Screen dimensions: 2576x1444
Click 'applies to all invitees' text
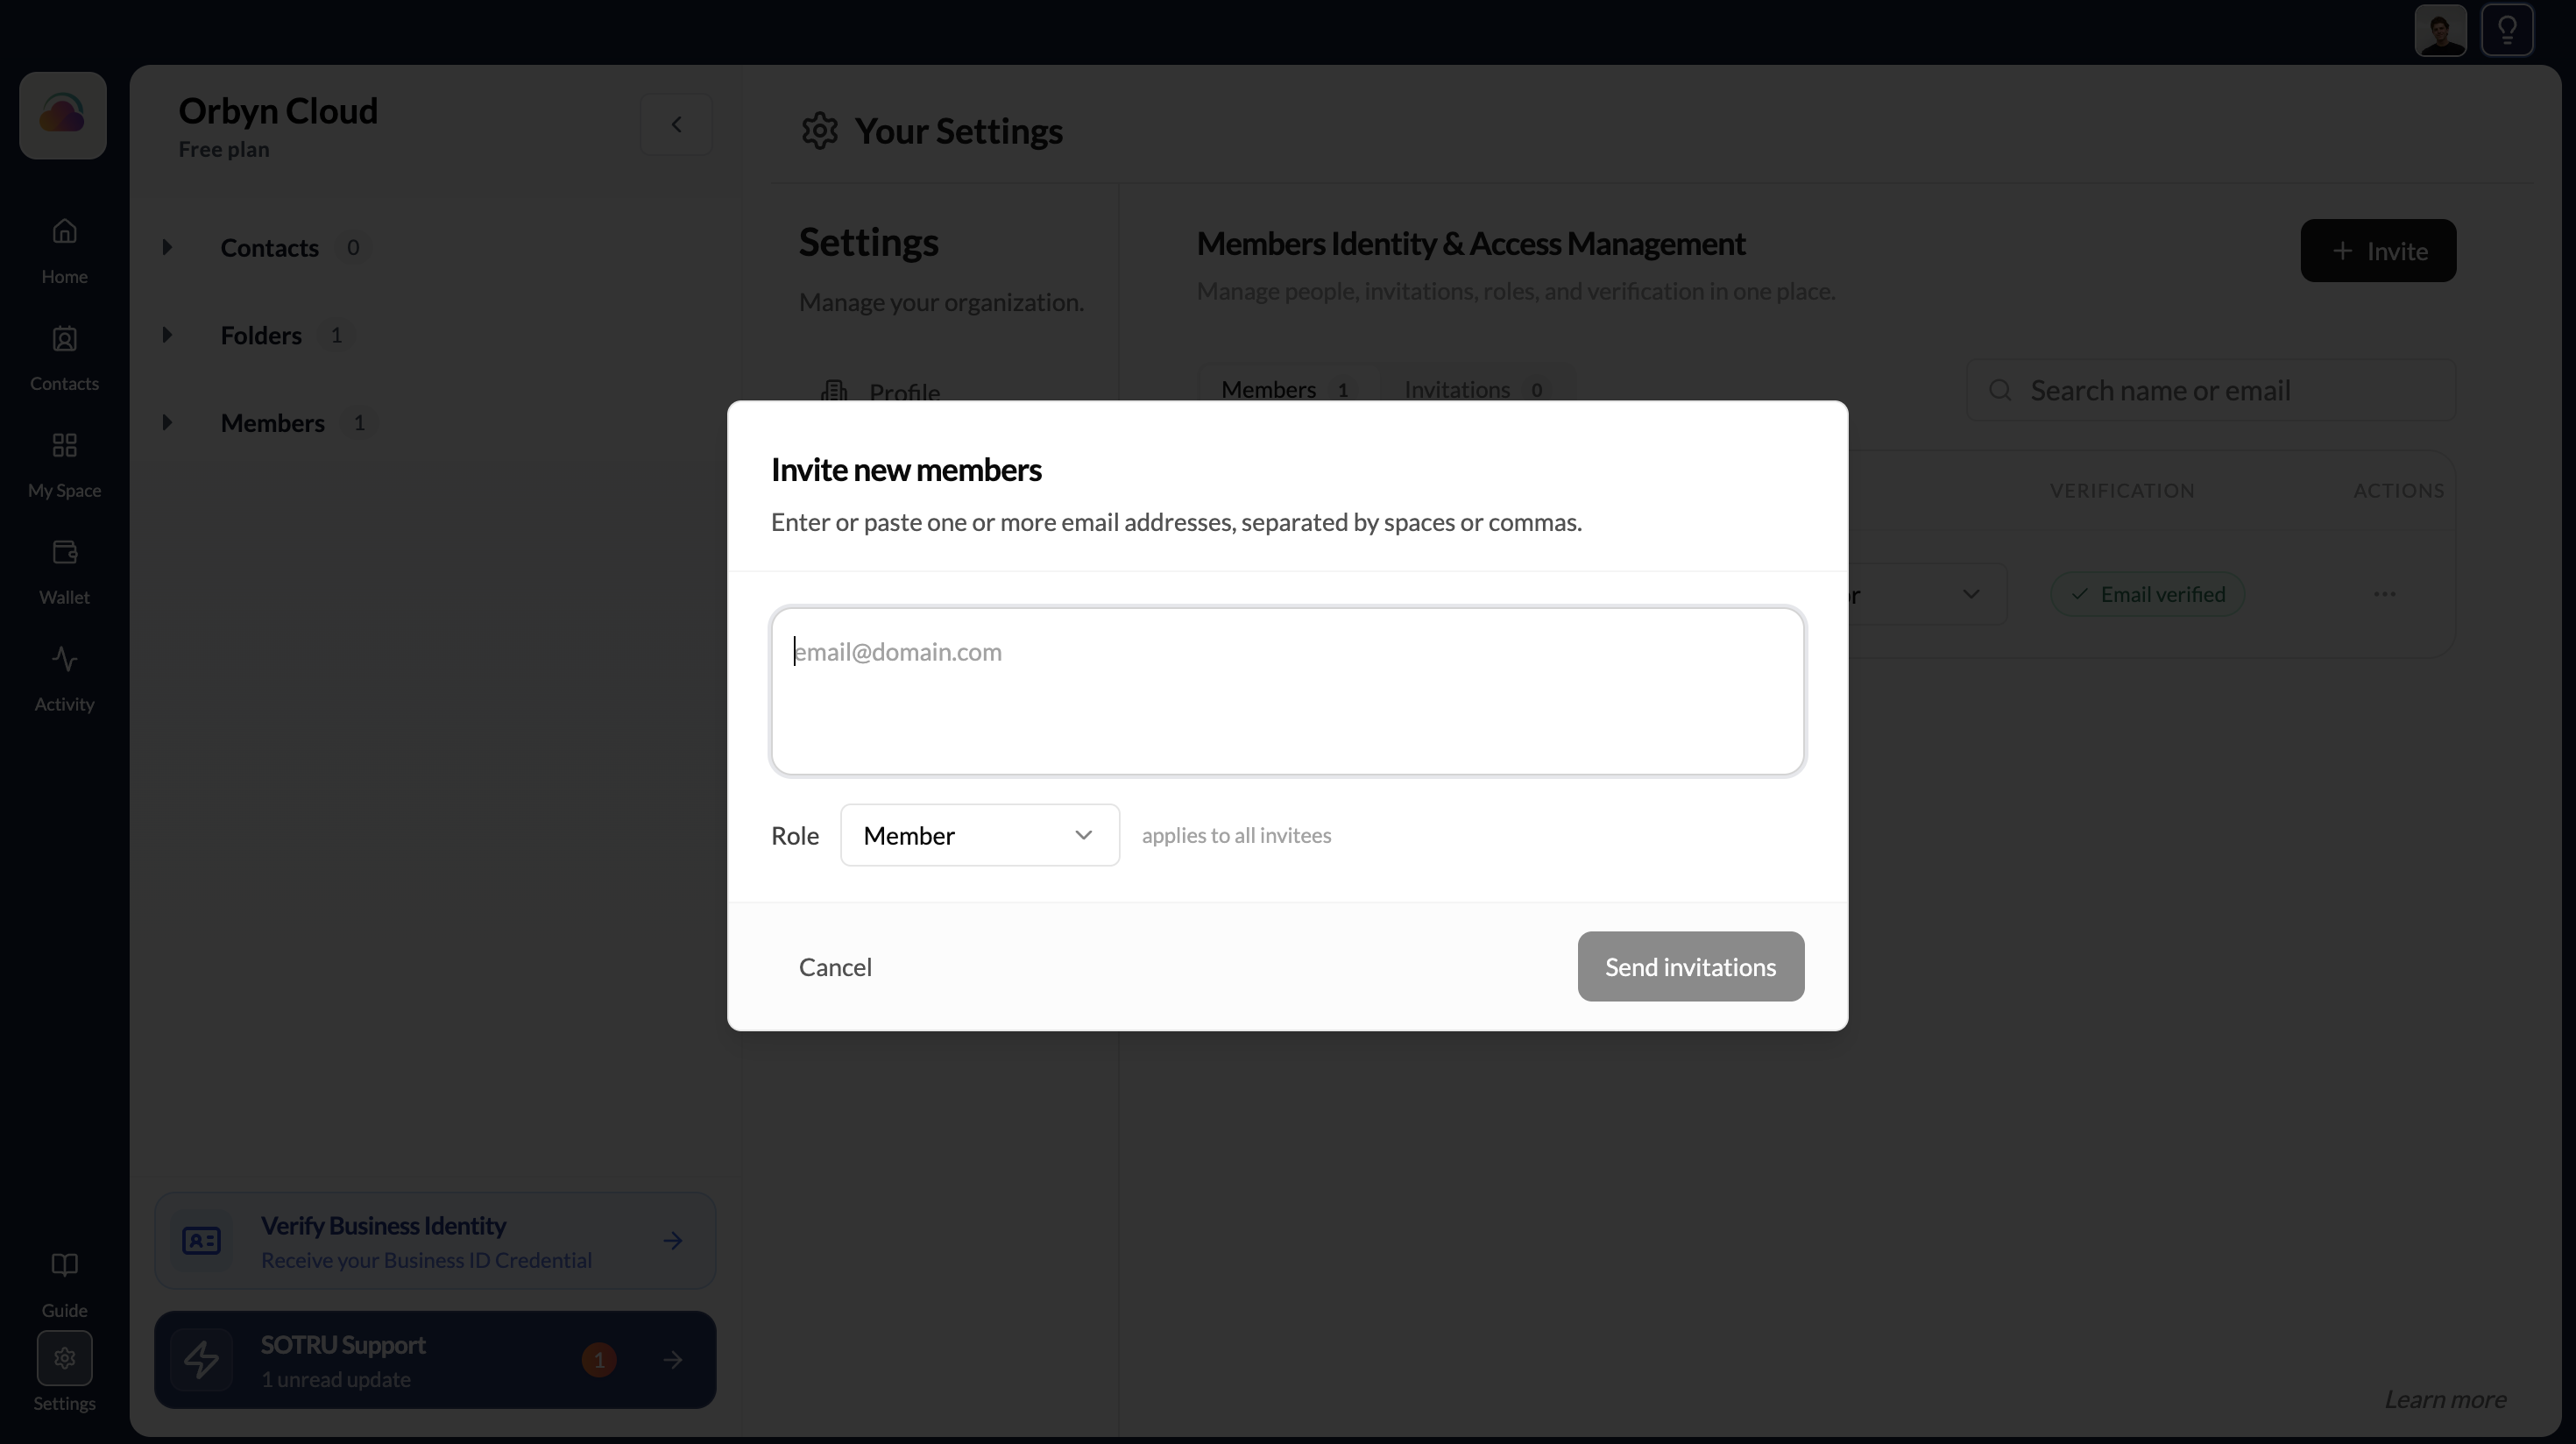pyautogui.click(x=1236, y=835)
